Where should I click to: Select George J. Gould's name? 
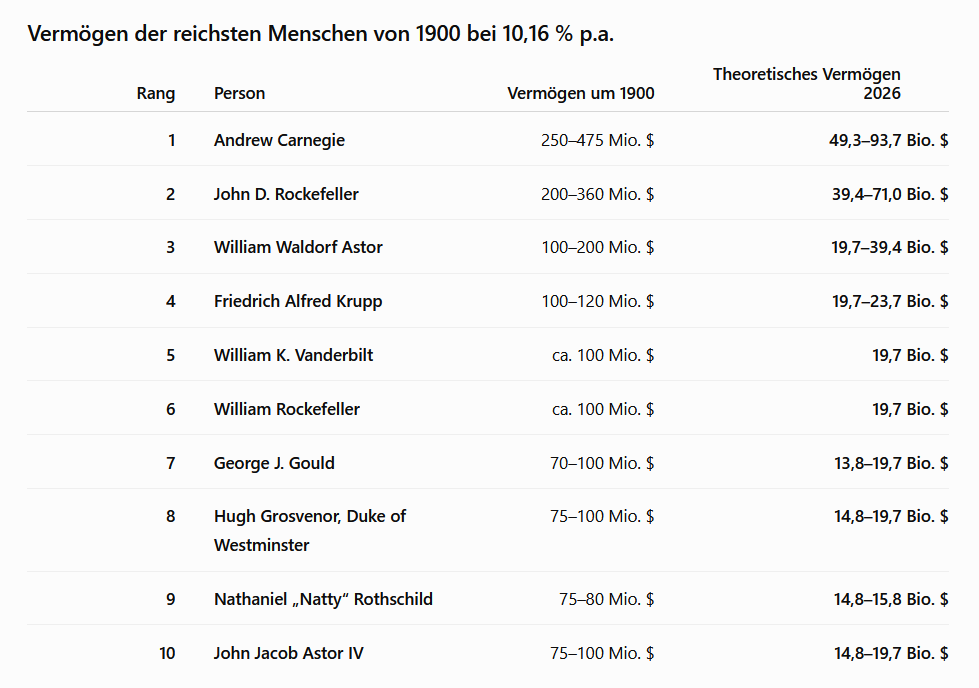point(274,463)
